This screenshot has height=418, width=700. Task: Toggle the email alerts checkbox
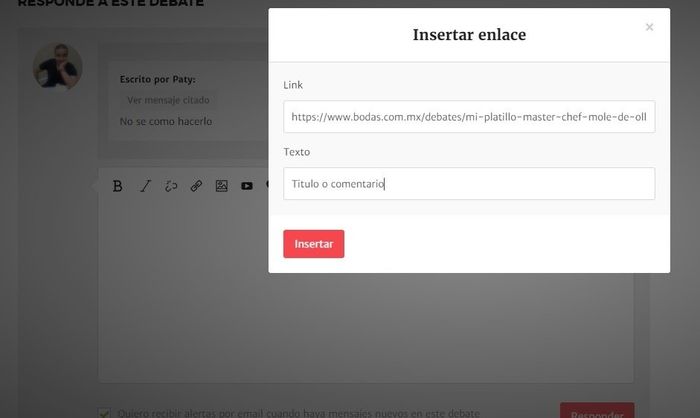(x=104, y=412)
